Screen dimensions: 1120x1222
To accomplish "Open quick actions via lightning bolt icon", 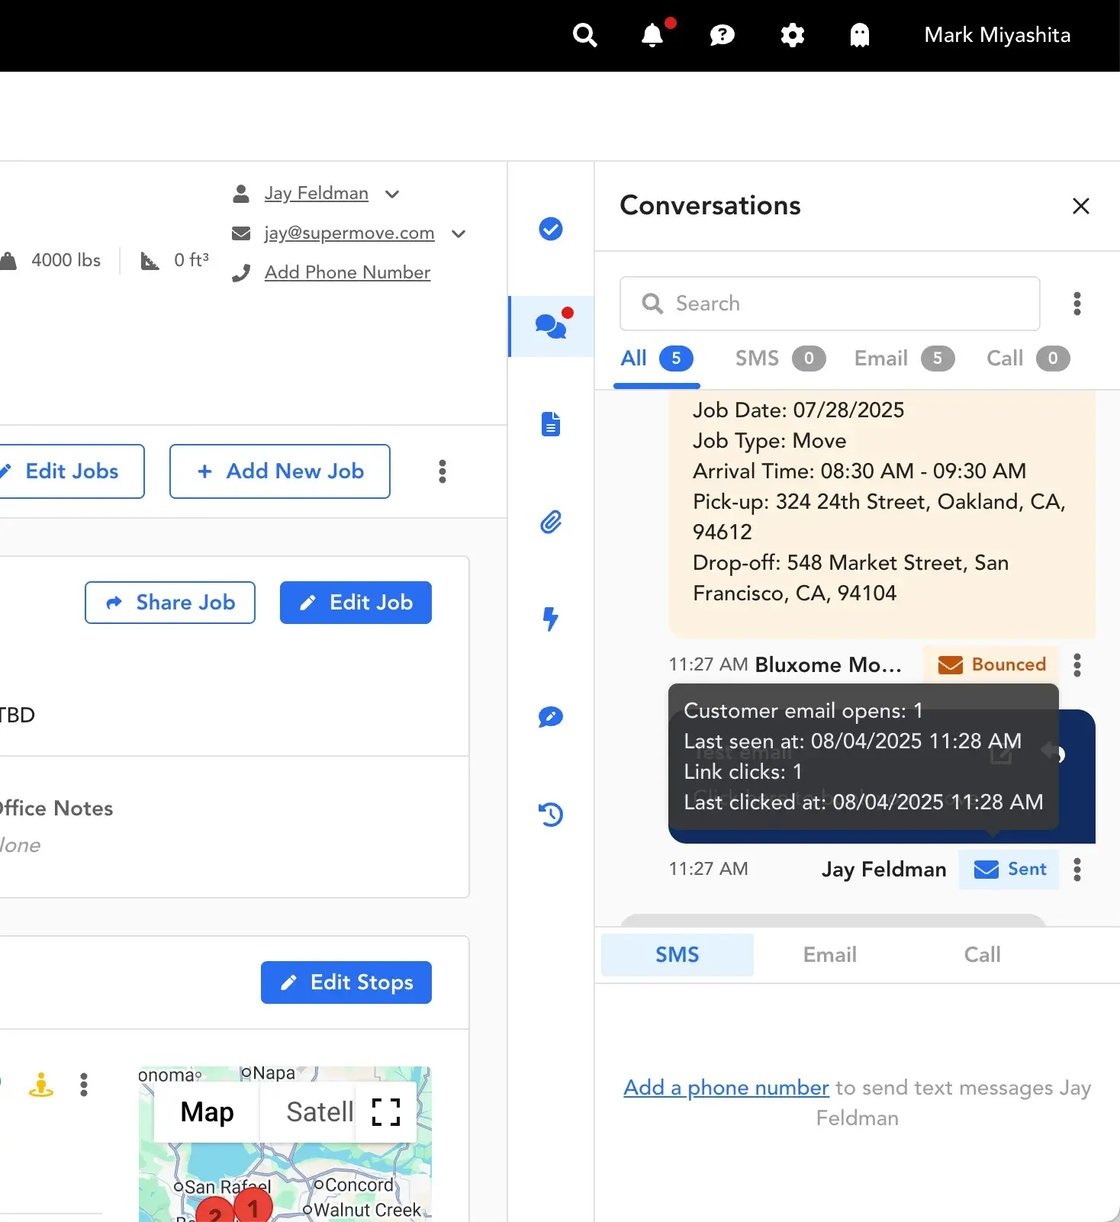I will pos(550,619).
